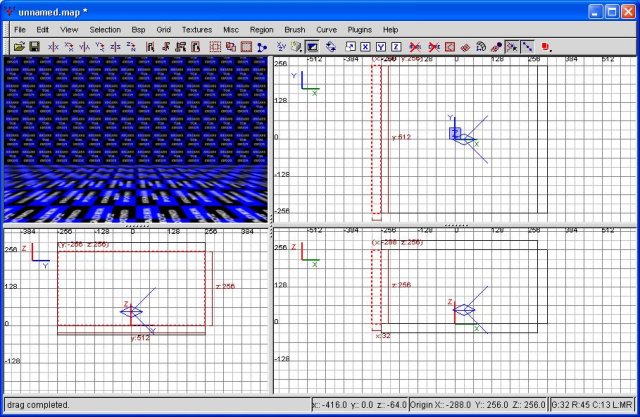Flip selection along the X axis
The height and width of the screenshot is (417, 640).
[53, 47]
